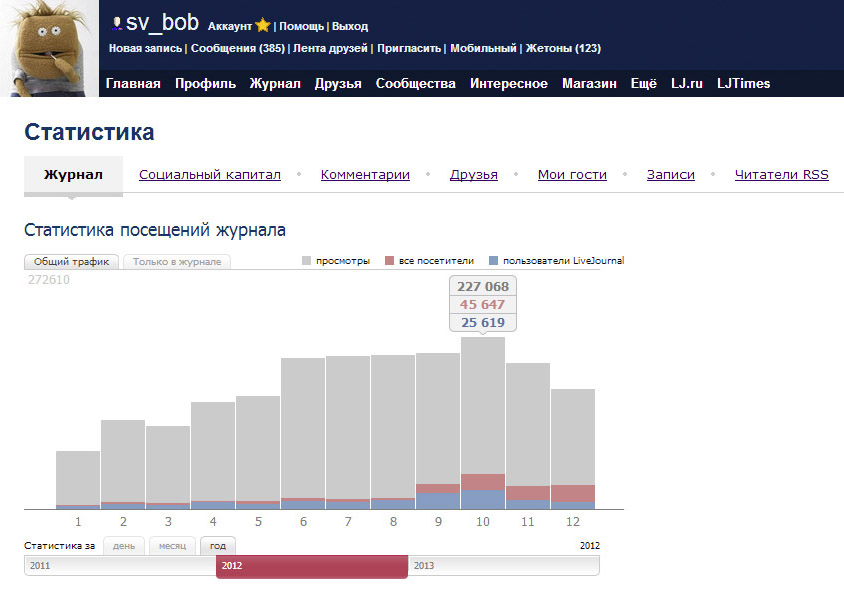The width and height of the screenshot is (844, 593).
Task: Click the chart bar for month 1
Action: point(78,479)
